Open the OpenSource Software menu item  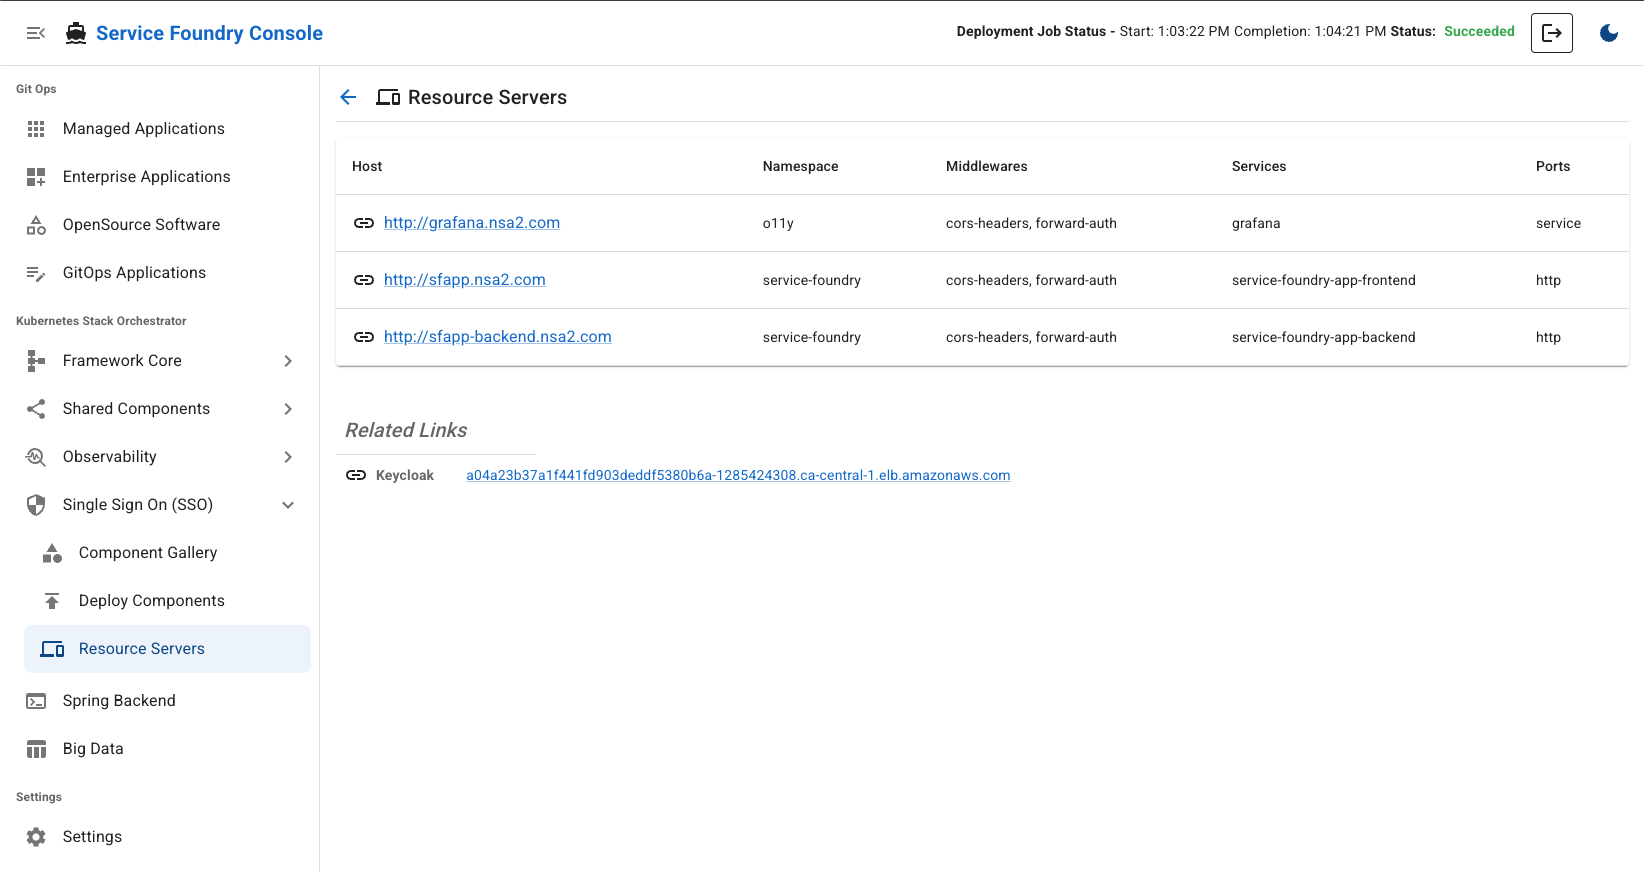coord(141,225)
